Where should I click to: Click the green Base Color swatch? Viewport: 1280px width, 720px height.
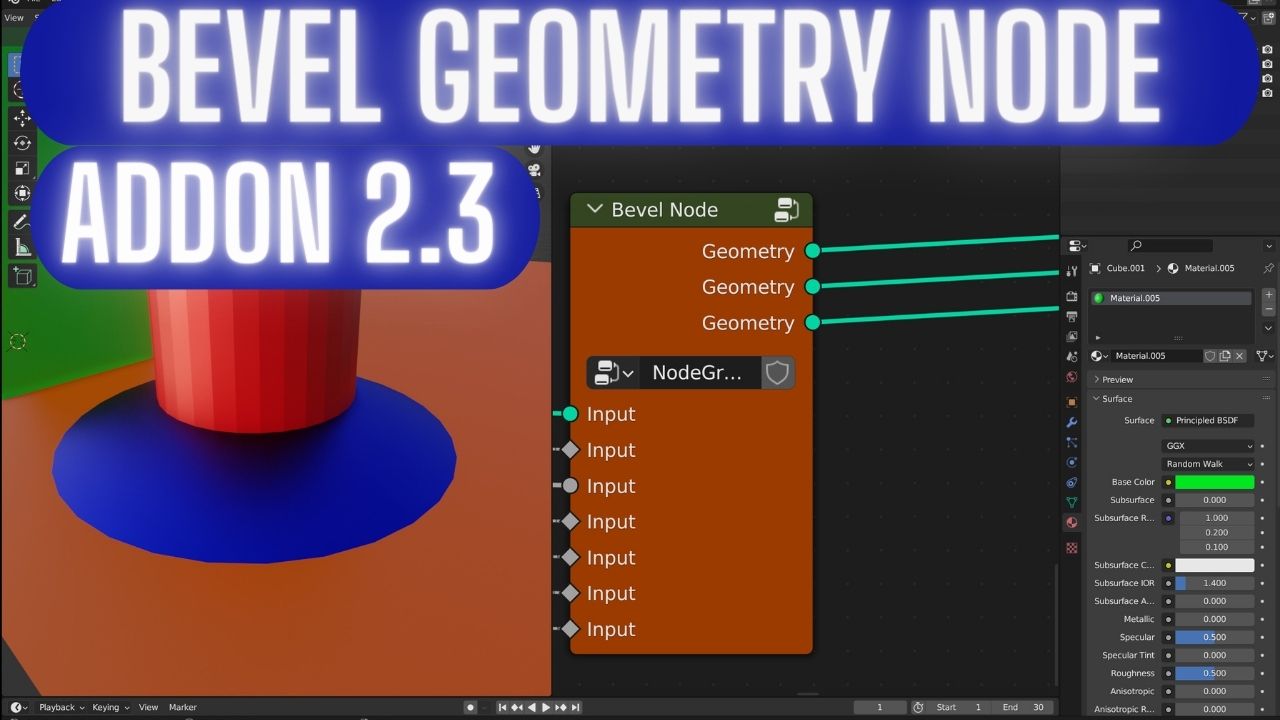pos(1214,481)
